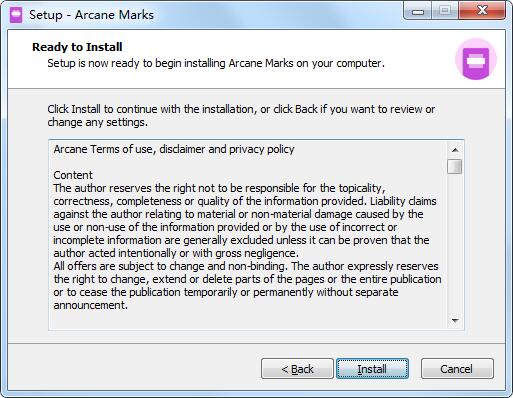This screenshot has width=513, height=398.
Task: Click the Content heading in terms text
Action: point(73,175)
